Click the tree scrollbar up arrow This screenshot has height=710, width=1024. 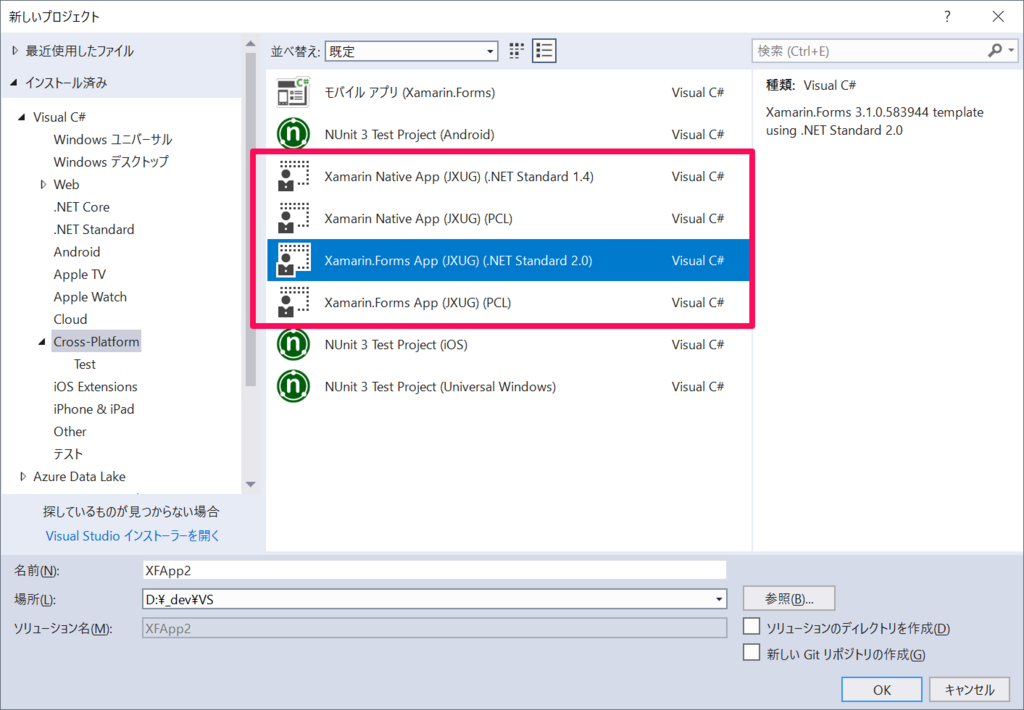250,44
